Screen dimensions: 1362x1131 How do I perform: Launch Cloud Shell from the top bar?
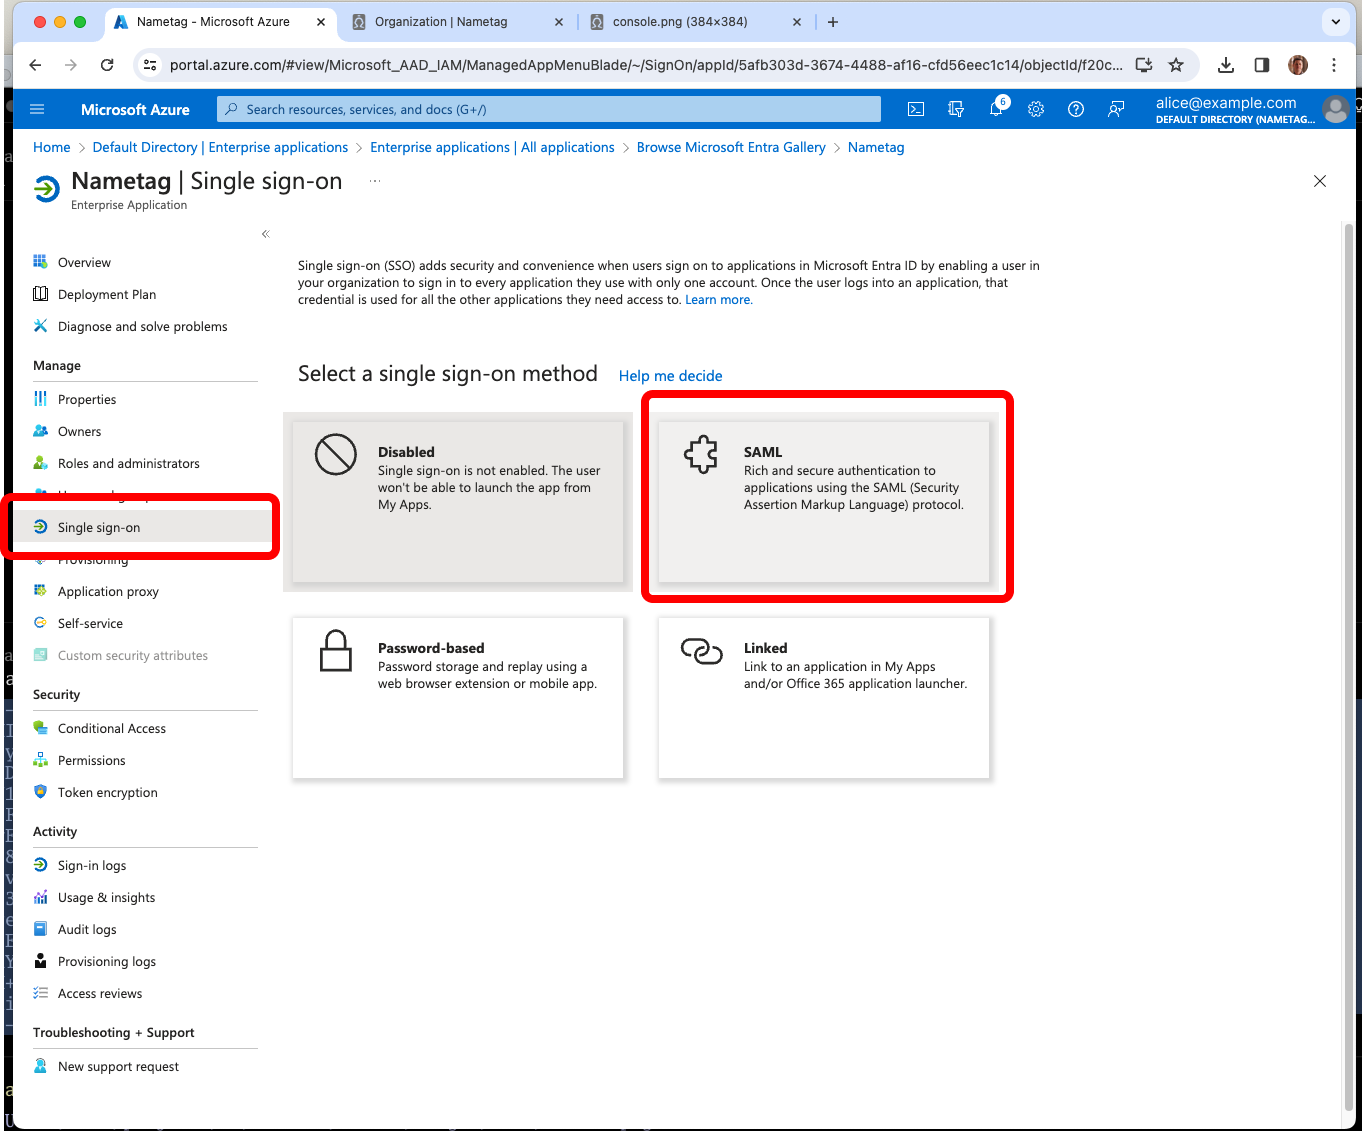coord(916,109)
